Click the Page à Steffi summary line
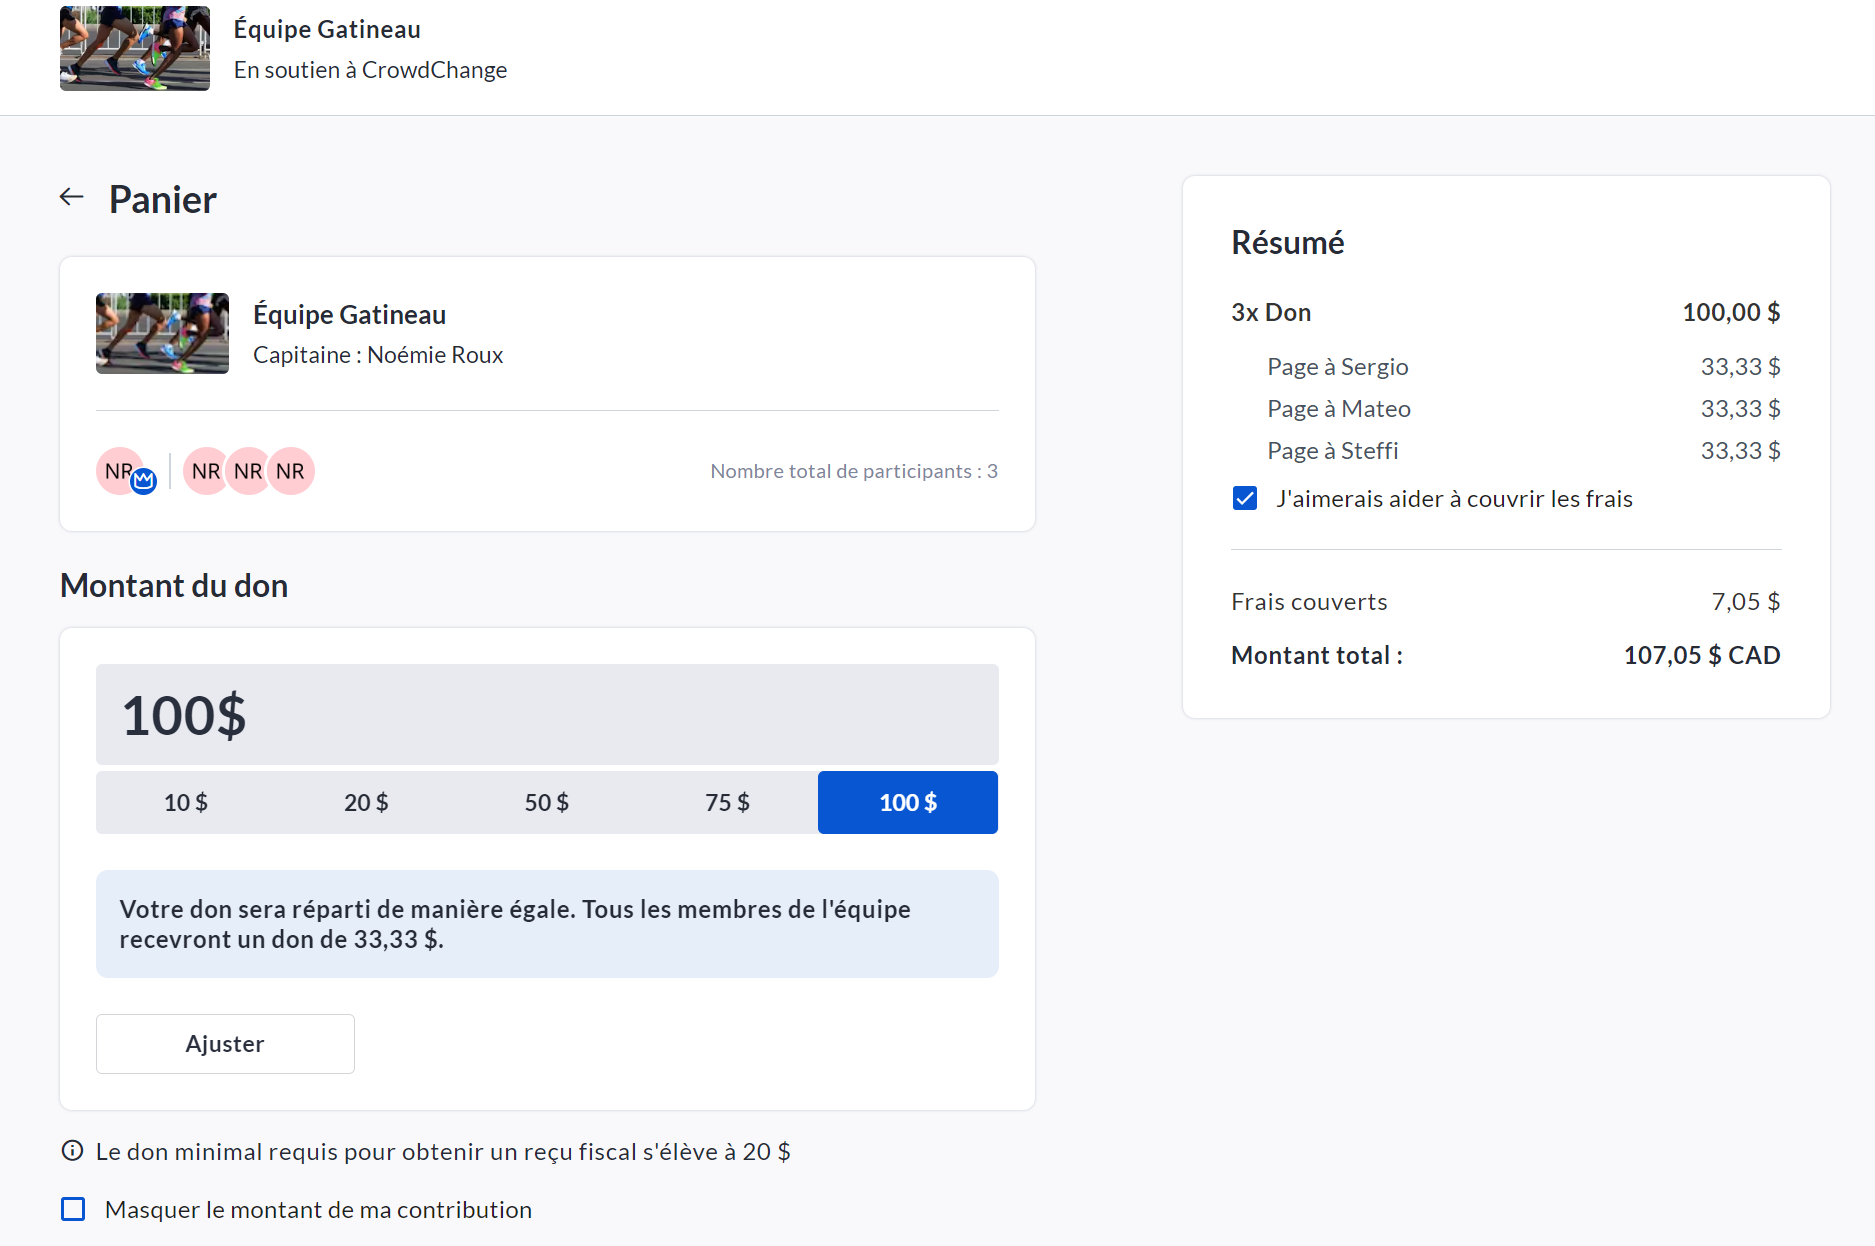This screenshot has width=1875, height=1246. pyautogui.click(x=1332, y=451)
